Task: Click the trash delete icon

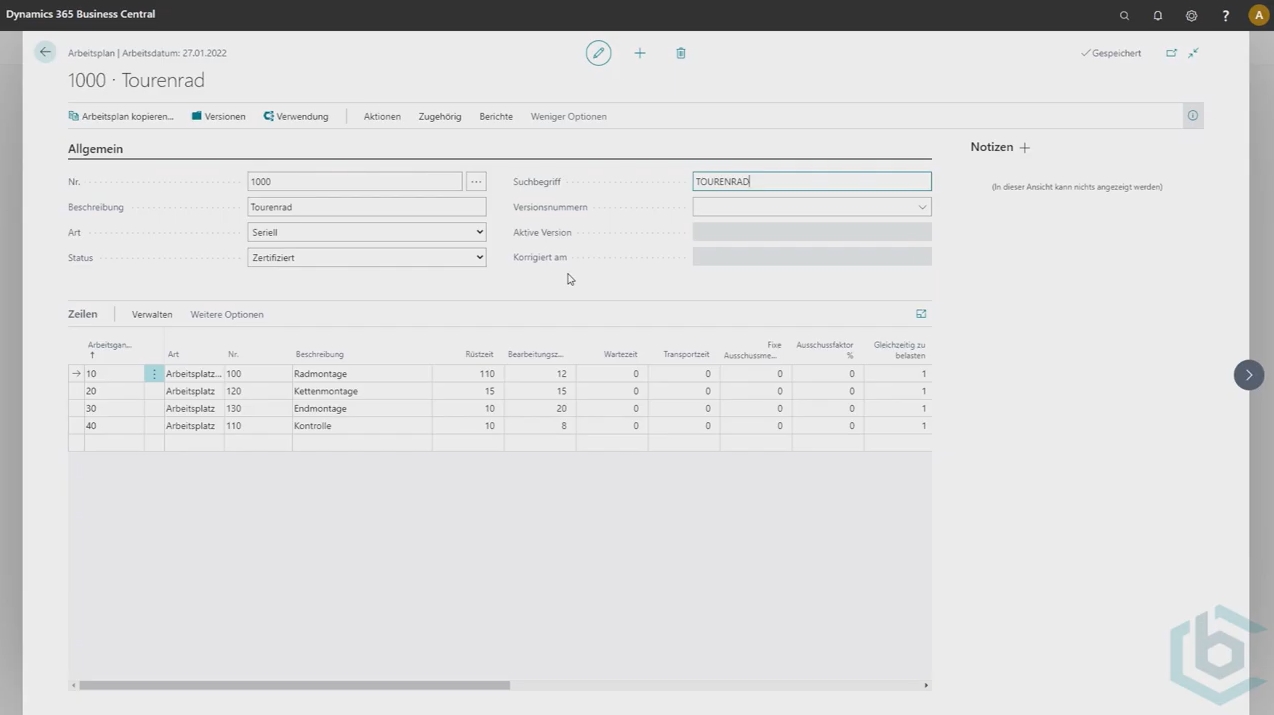Action: coord(681,53)
